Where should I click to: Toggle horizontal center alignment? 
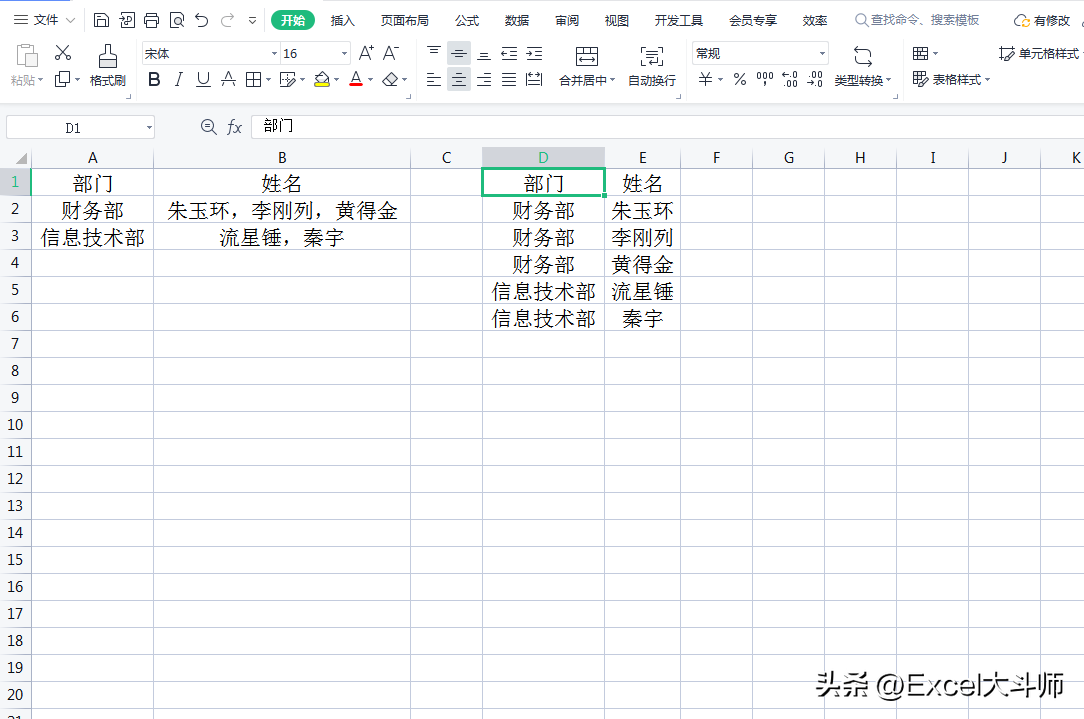tap(458, 80)
